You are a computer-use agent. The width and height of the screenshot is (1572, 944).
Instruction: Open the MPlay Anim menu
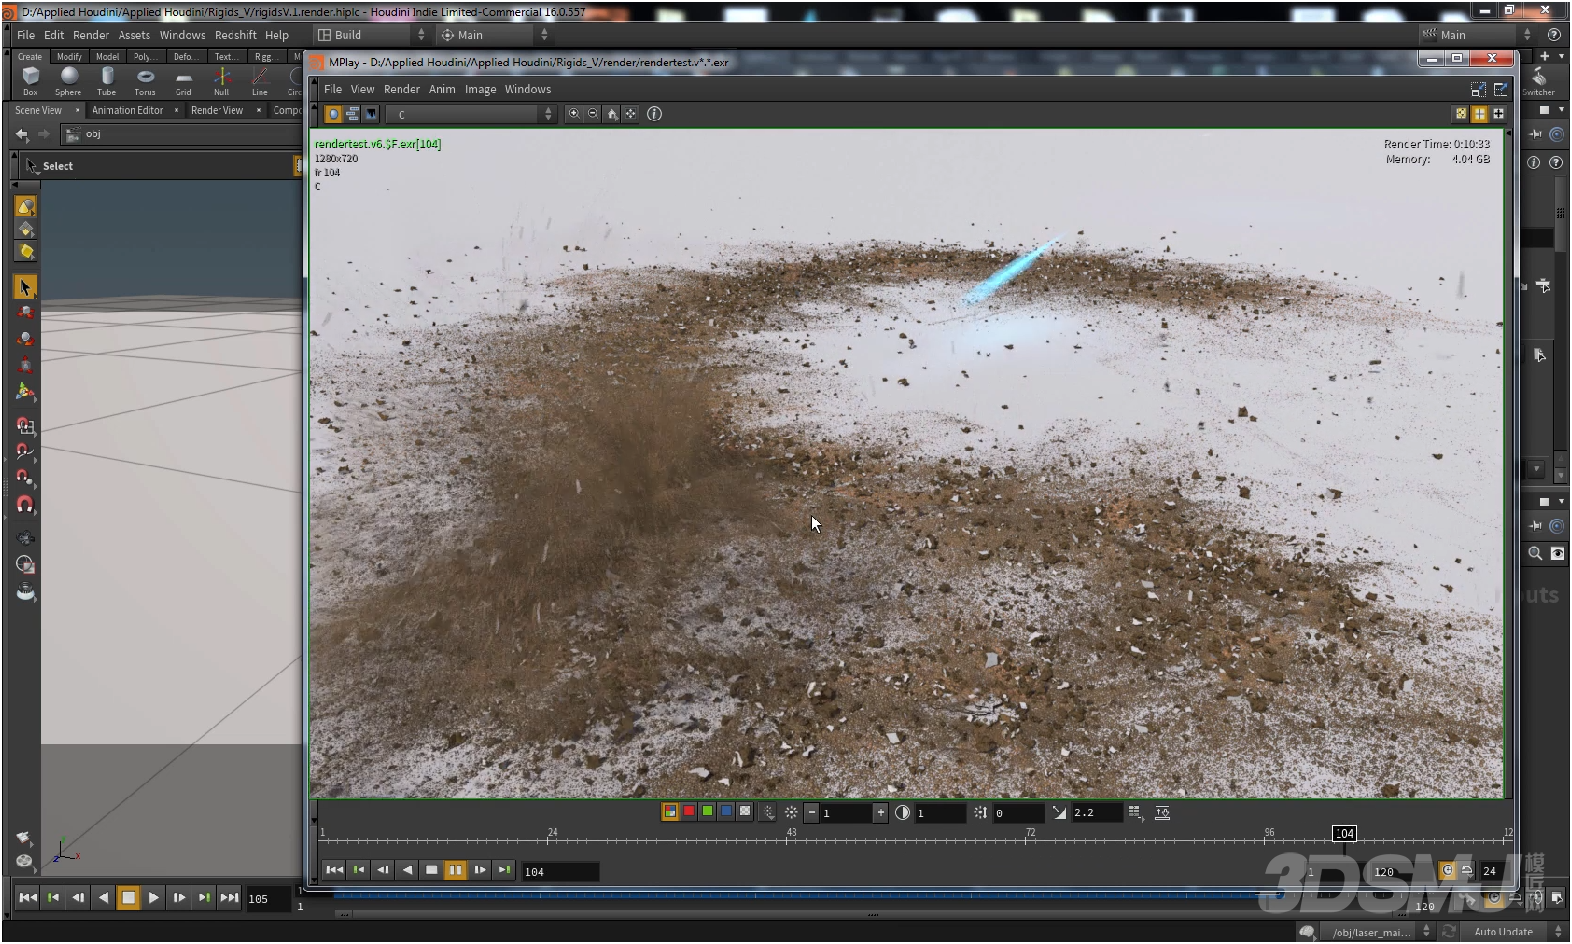442,89
